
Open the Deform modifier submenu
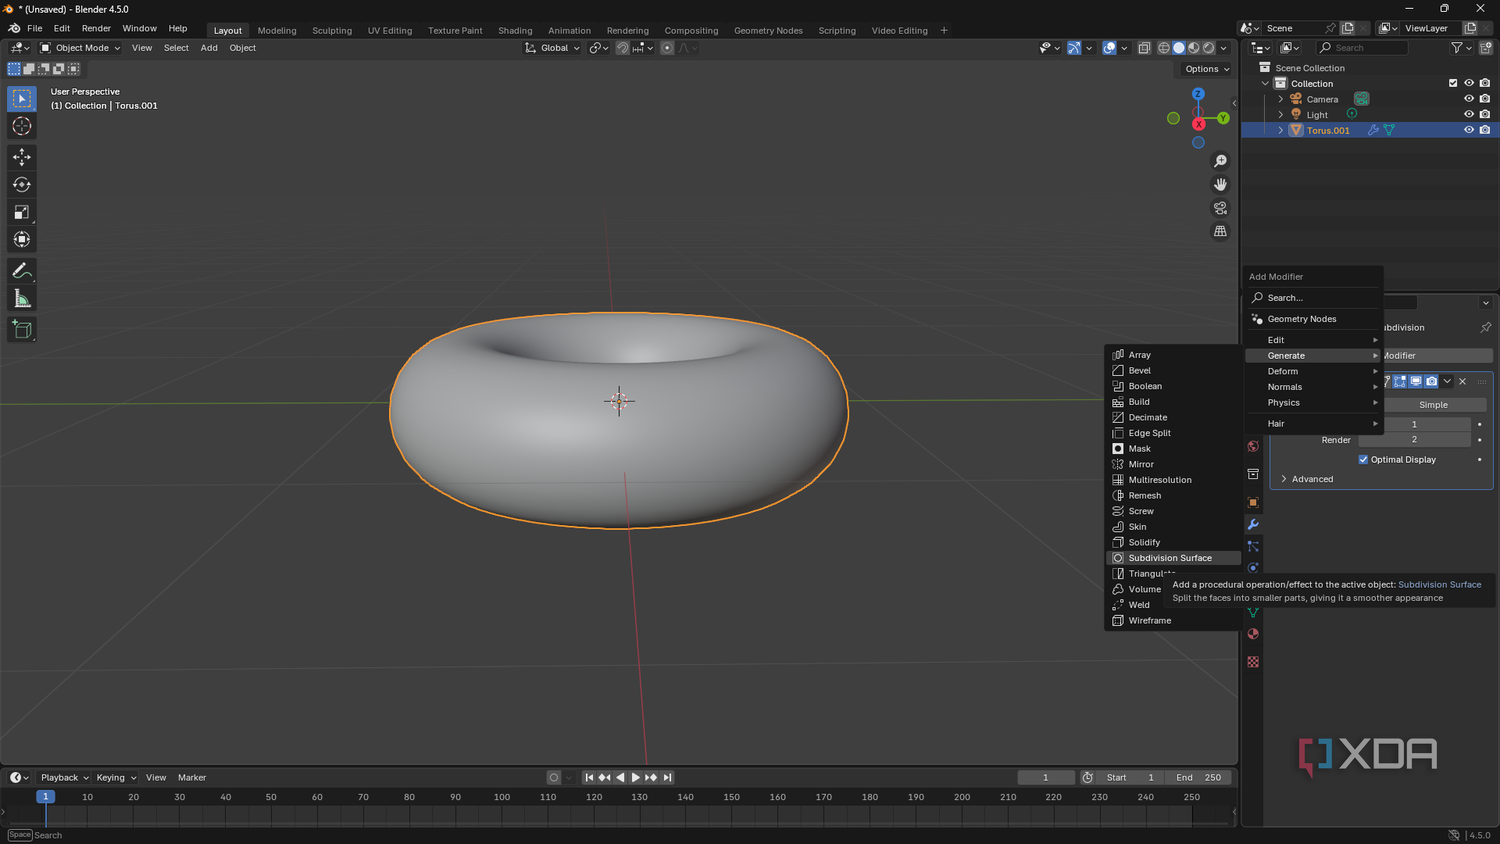pos(1313,371)
